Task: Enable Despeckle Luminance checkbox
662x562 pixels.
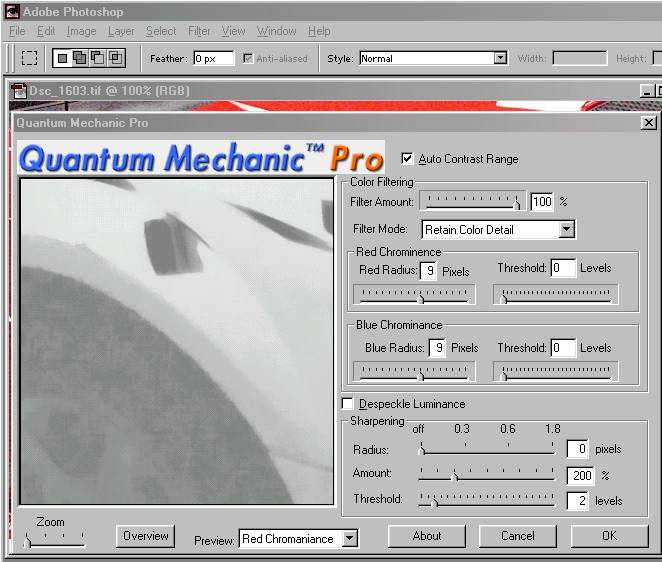Action: (347, 404)
